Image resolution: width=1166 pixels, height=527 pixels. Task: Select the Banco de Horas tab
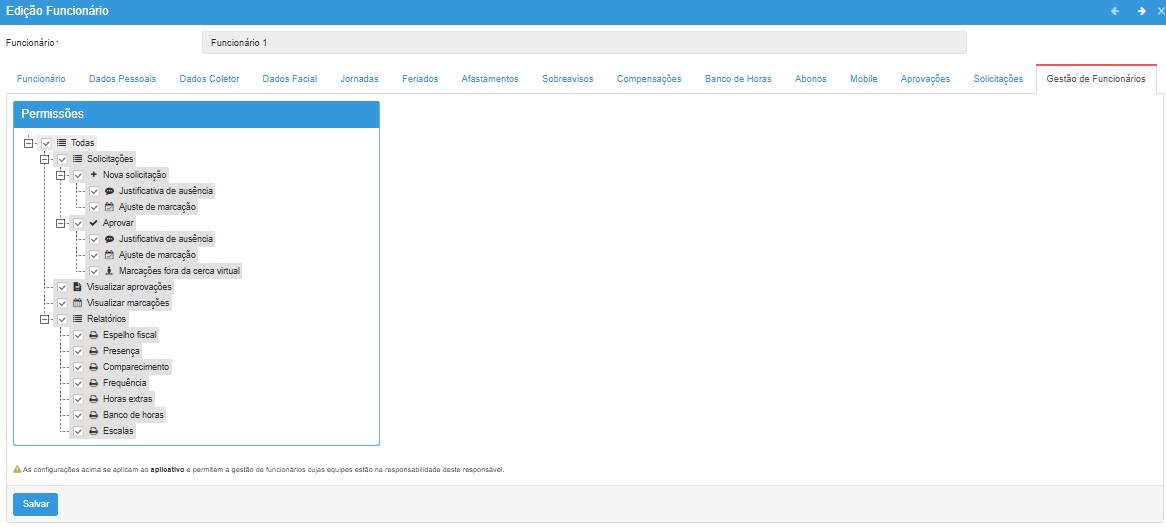738,79
